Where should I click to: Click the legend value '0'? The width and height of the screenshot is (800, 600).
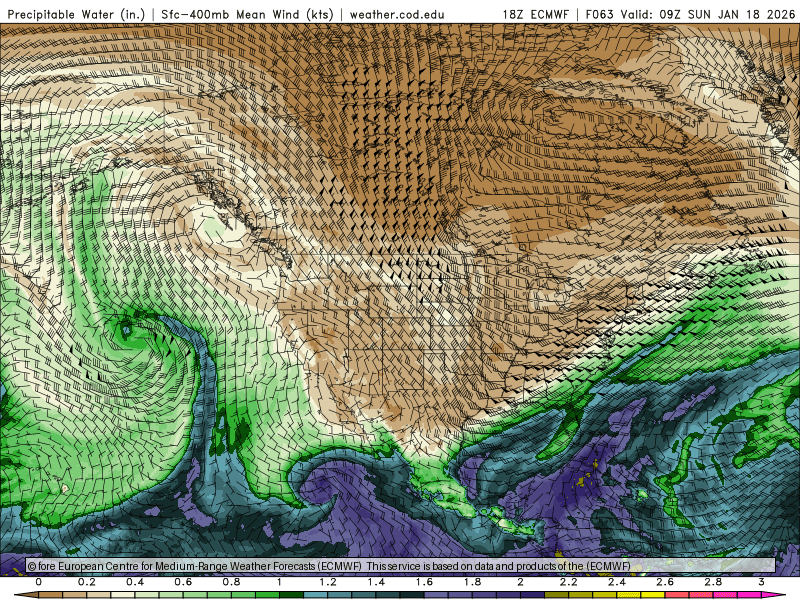point(39,582)
